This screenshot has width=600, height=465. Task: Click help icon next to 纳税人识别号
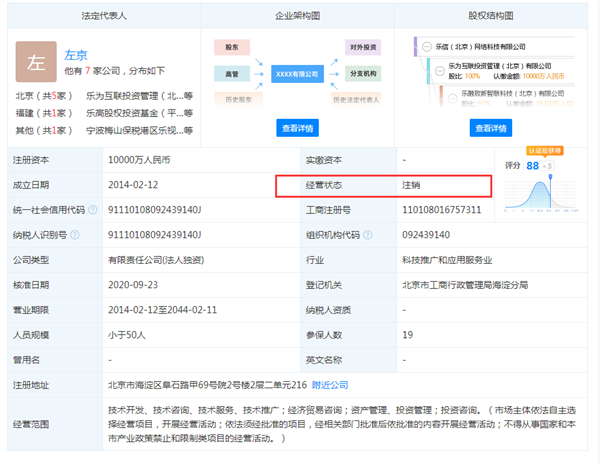pyautogui.click(x=75, y=235)
